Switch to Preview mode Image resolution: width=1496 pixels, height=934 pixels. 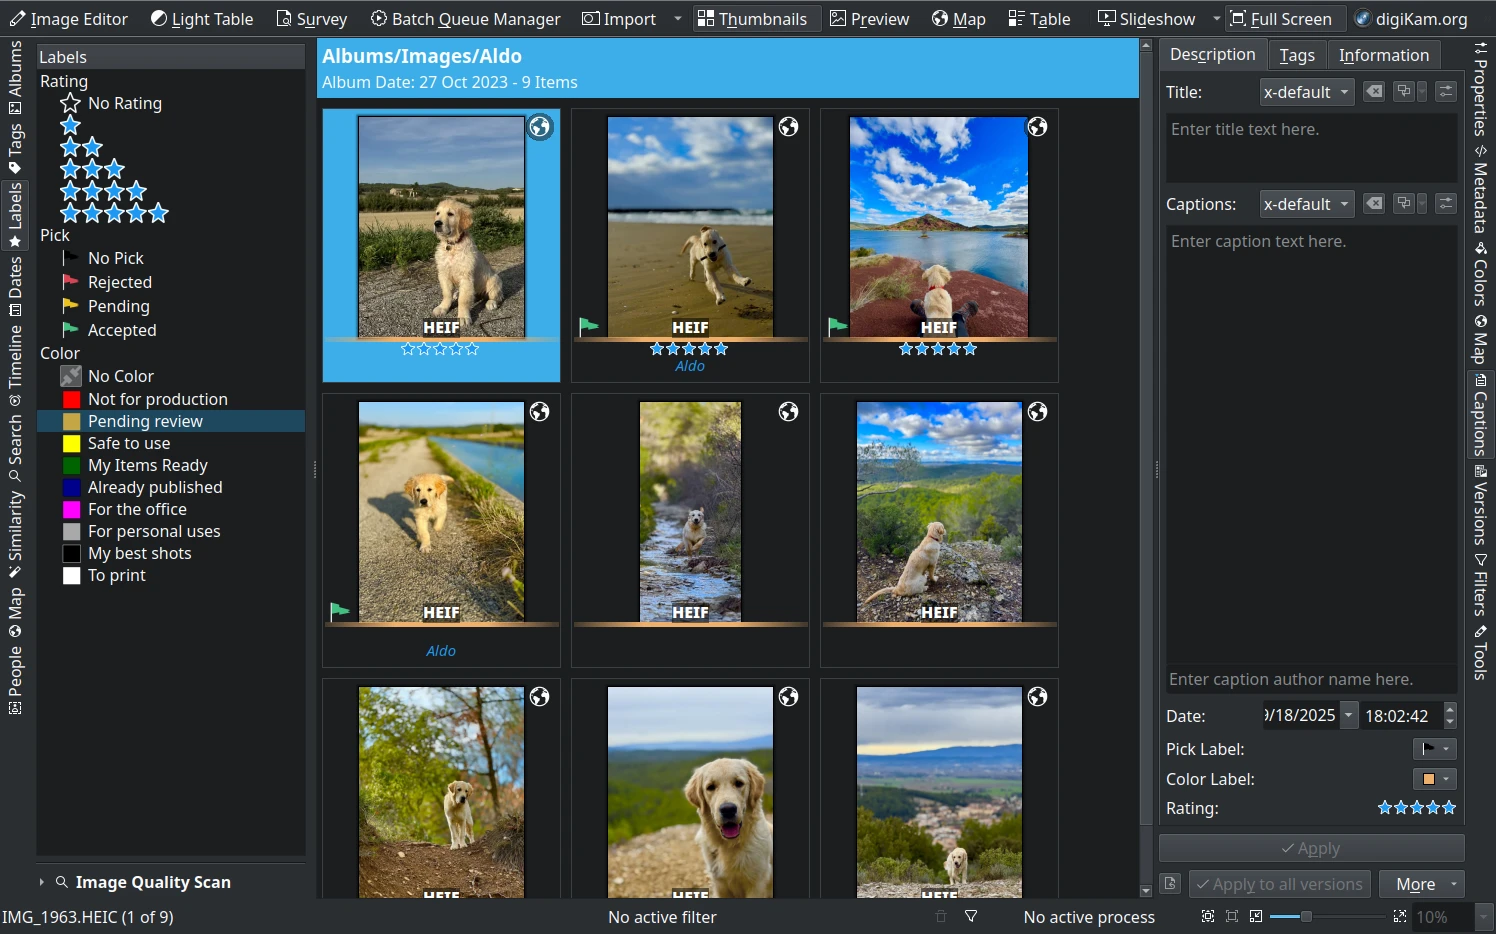(869, 18)
